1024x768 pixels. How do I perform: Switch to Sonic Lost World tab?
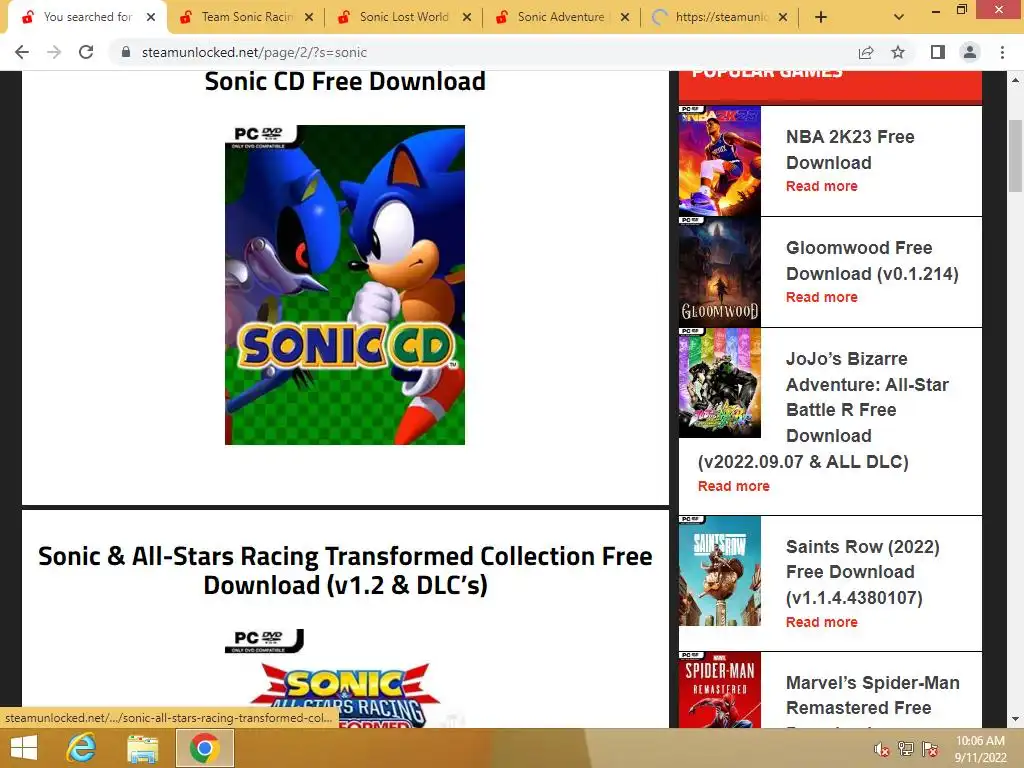(x=404, y=17)
